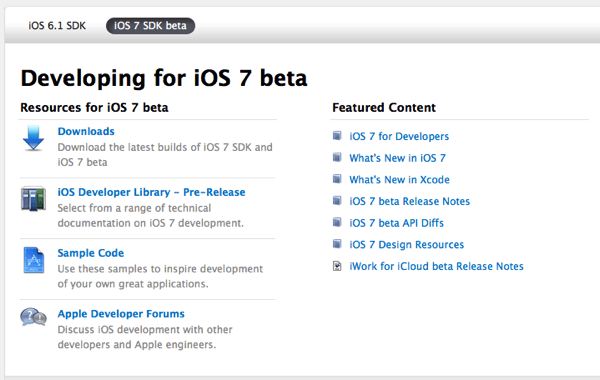Open iOS 7 for Developers link
Screen dimensions: 600x380
click(399, 136)
